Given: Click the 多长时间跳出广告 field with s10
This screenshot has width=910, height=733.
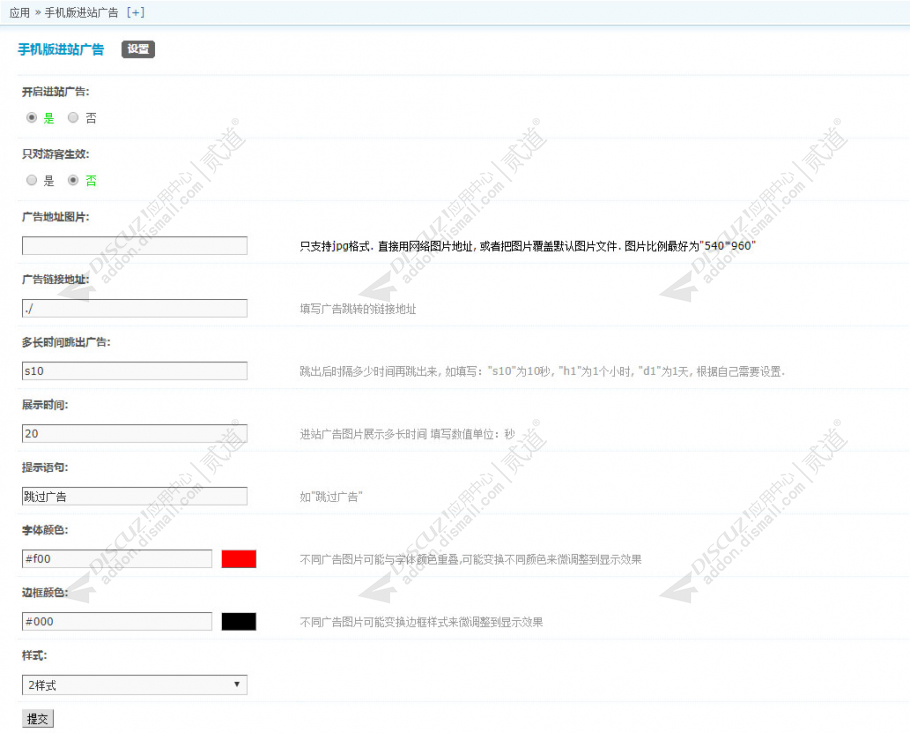Looking at the screenshot, I should 135,371.
